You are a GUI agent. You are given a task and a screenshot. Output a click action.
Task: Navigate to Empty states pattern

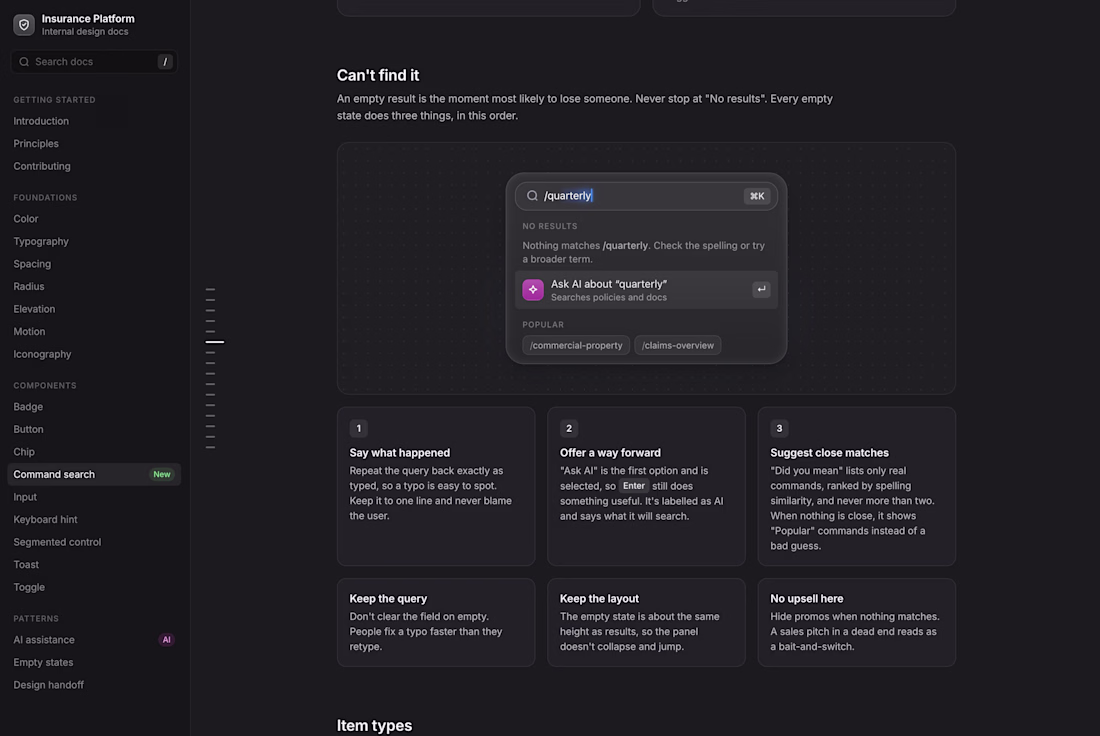pos(43,662)
